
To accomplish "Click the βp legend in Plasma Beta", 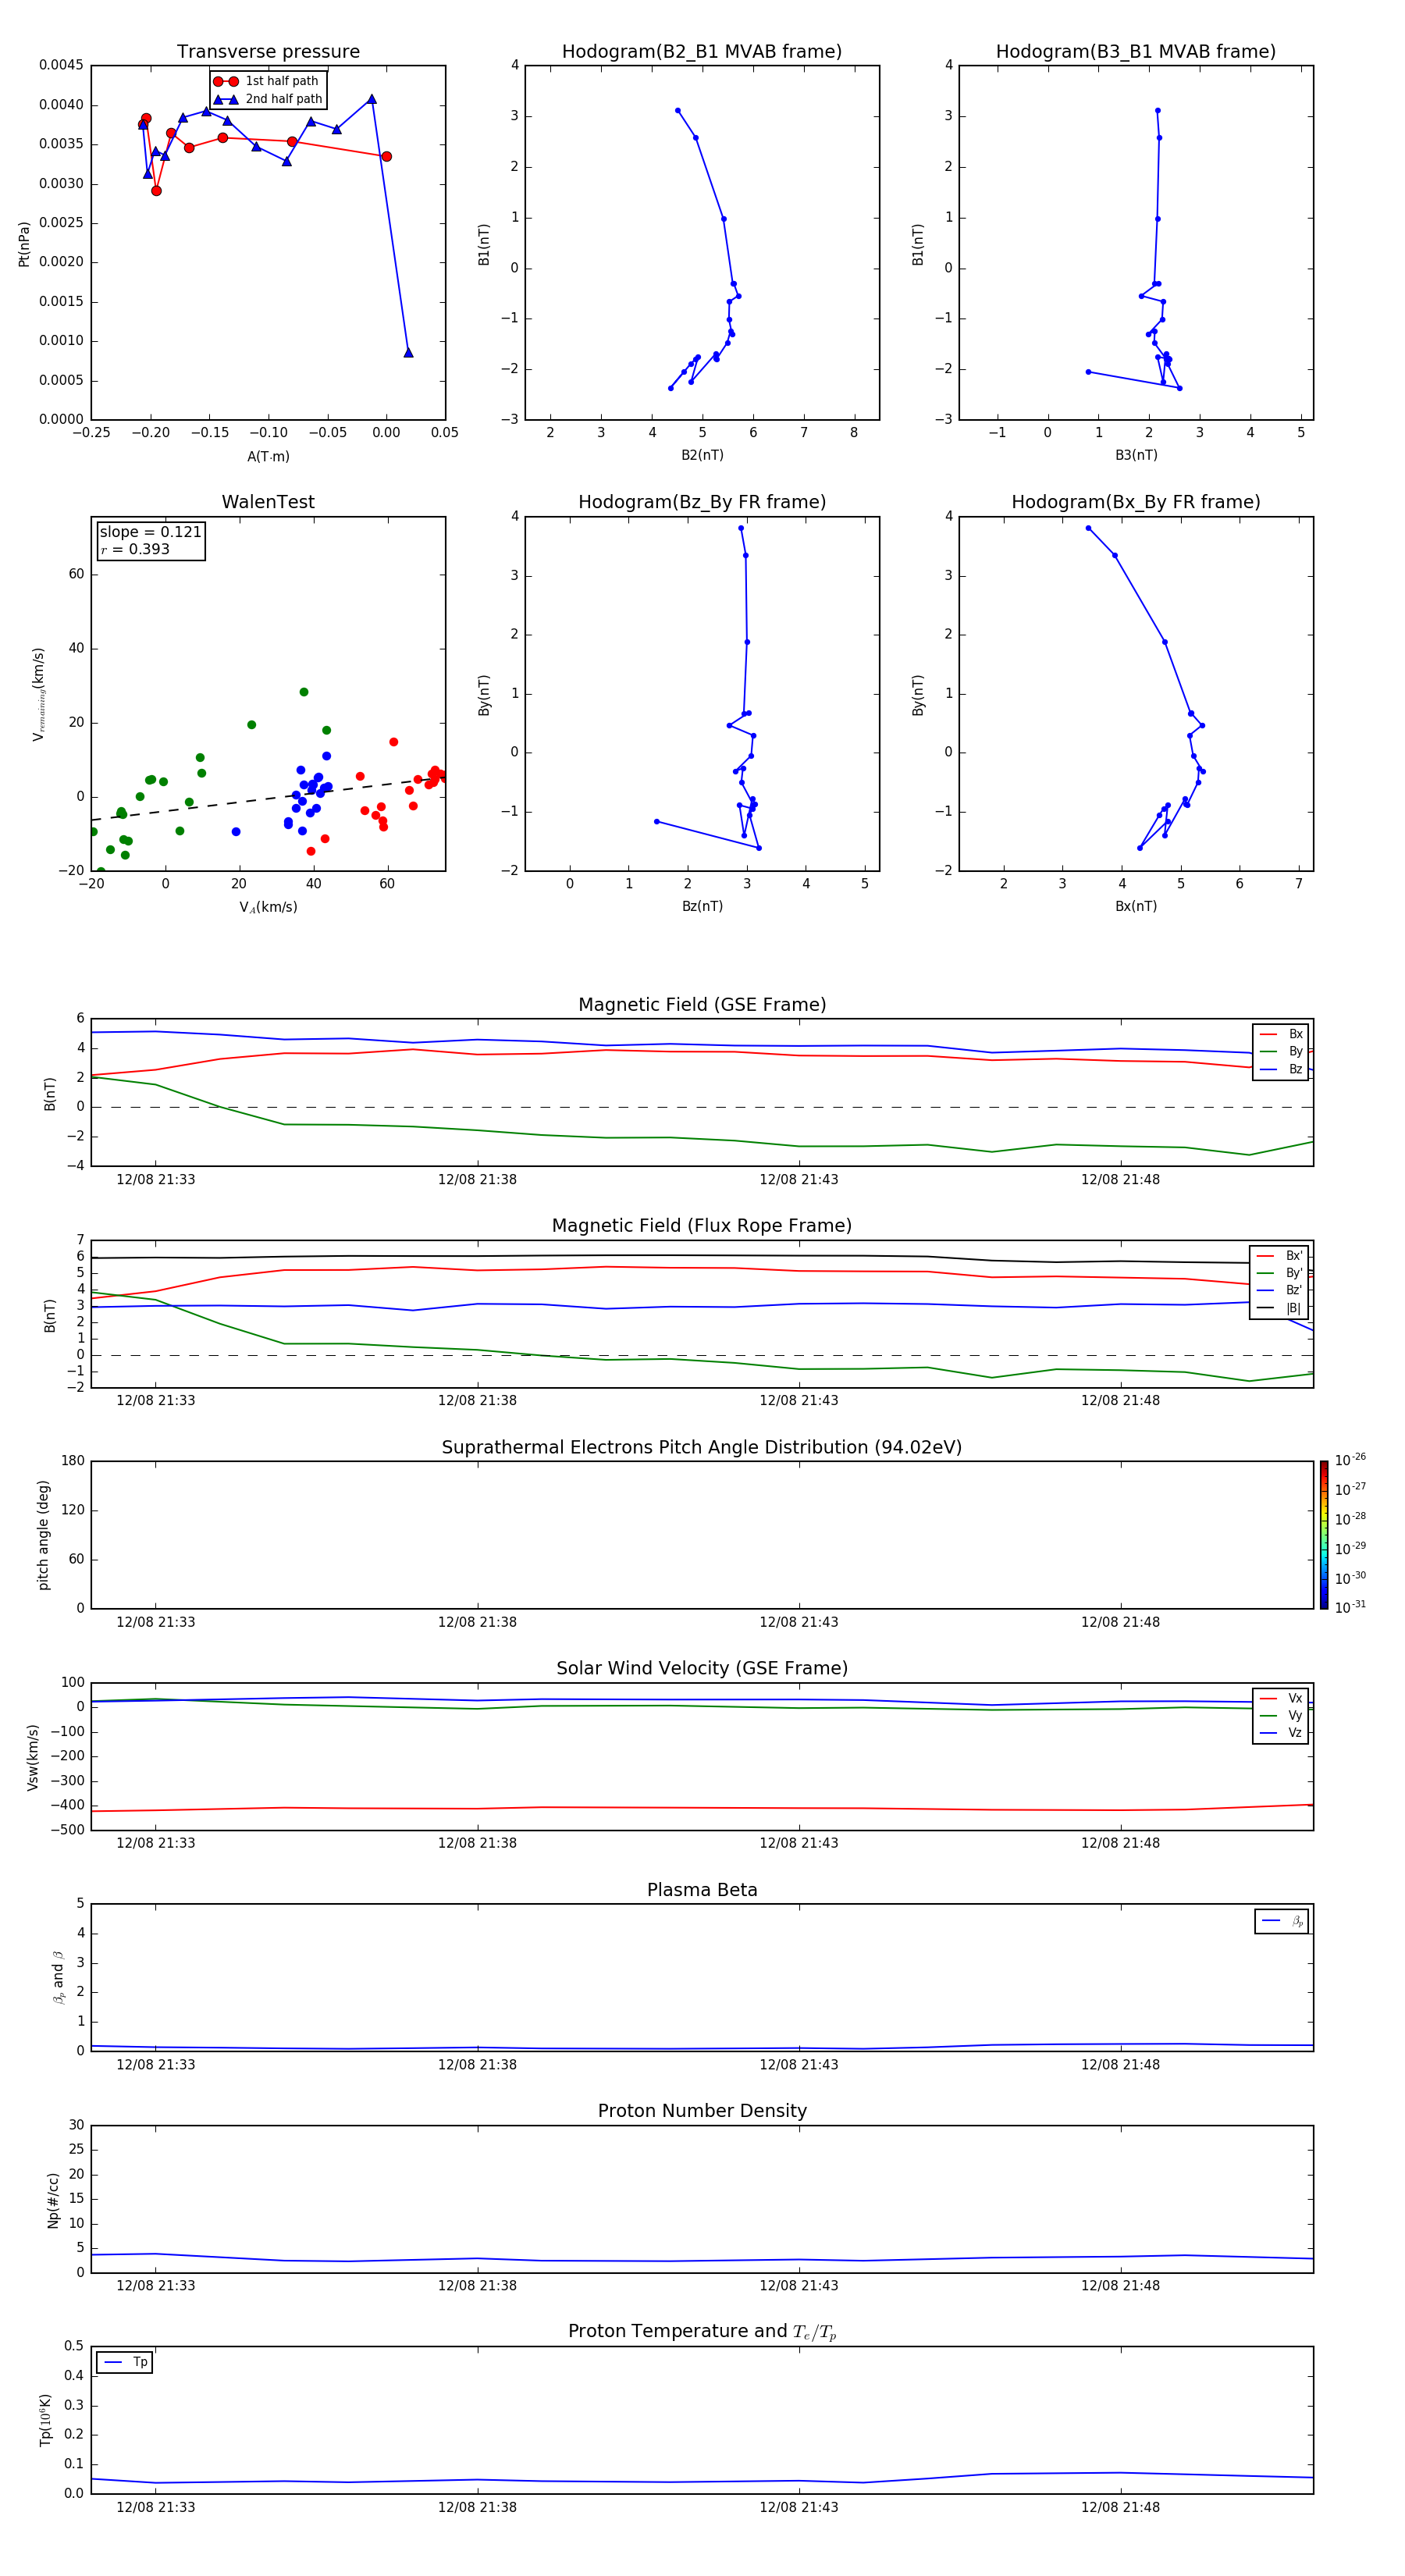I will 1282,1921.
